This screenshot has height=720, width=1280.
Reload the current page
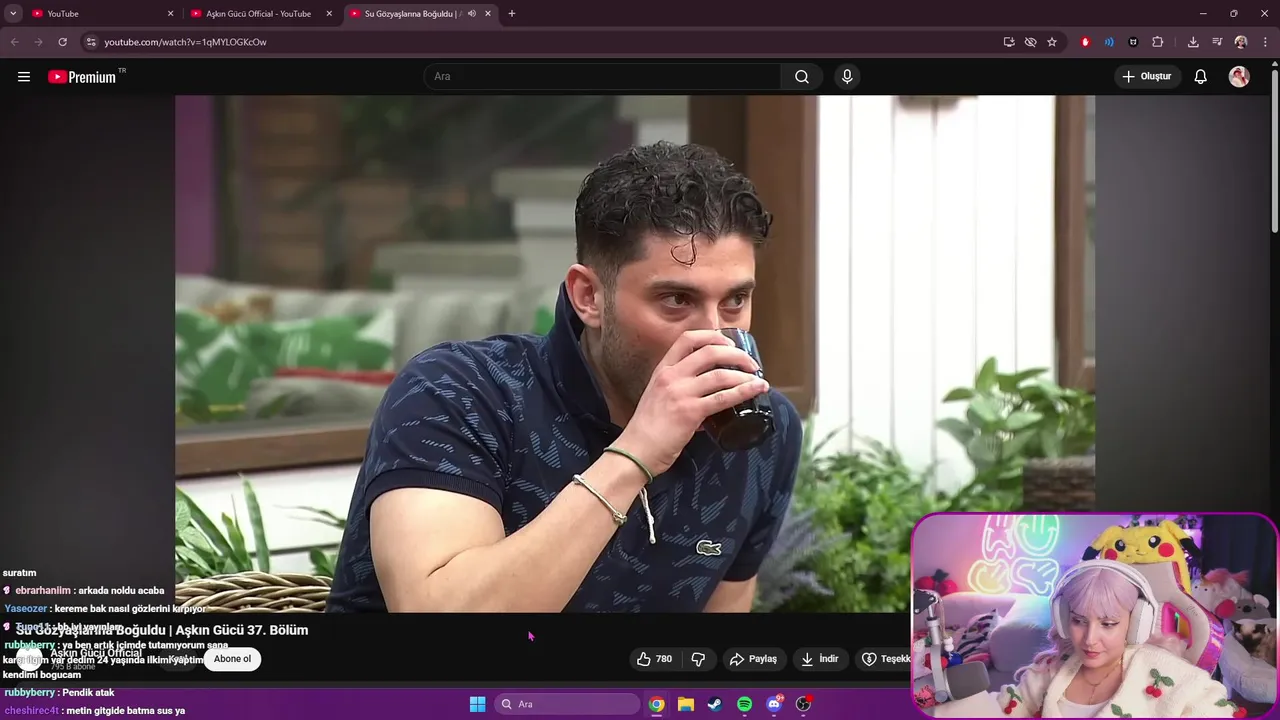(x=62, y=42)
